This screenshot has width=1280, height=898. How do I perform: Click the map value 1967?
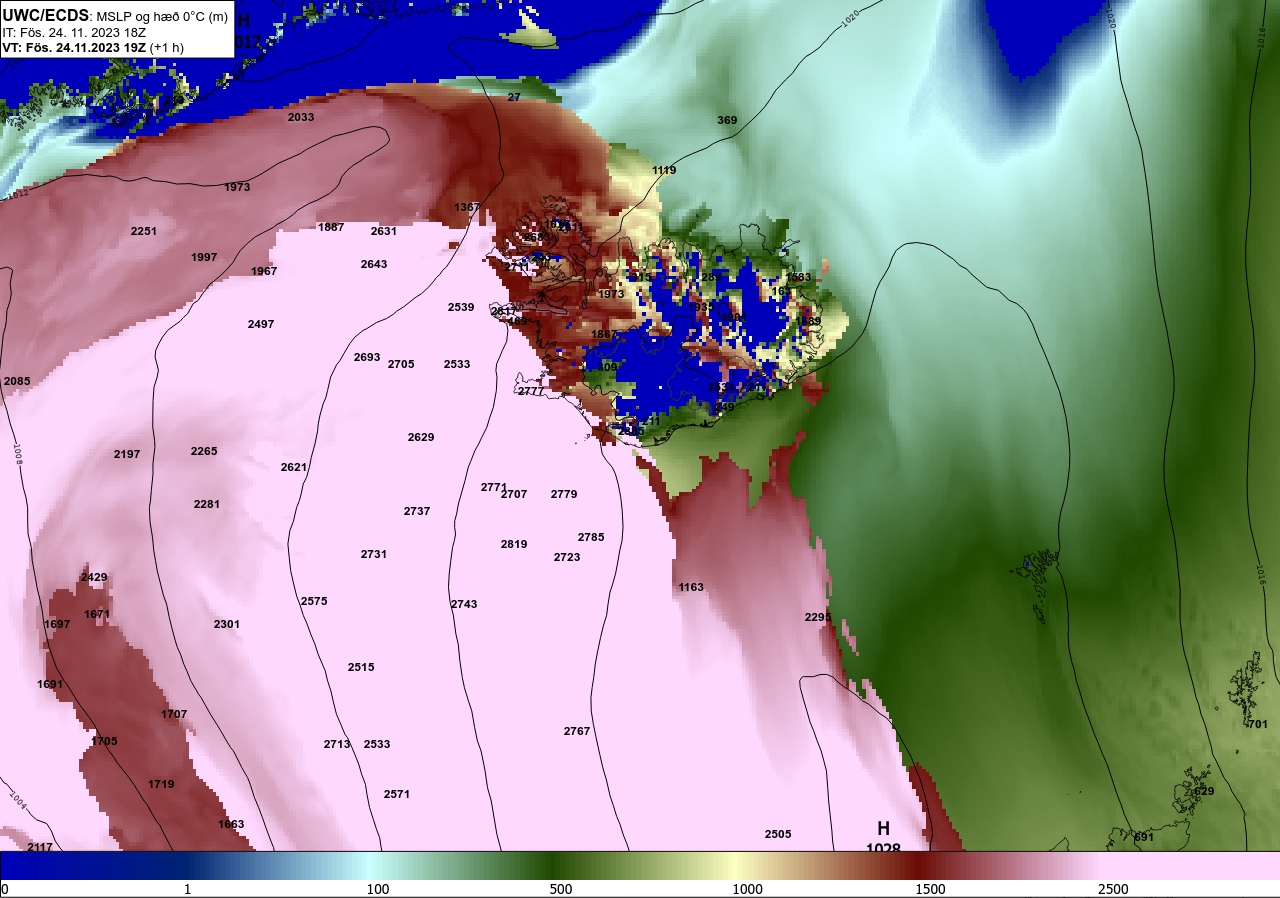pos(264,271)
